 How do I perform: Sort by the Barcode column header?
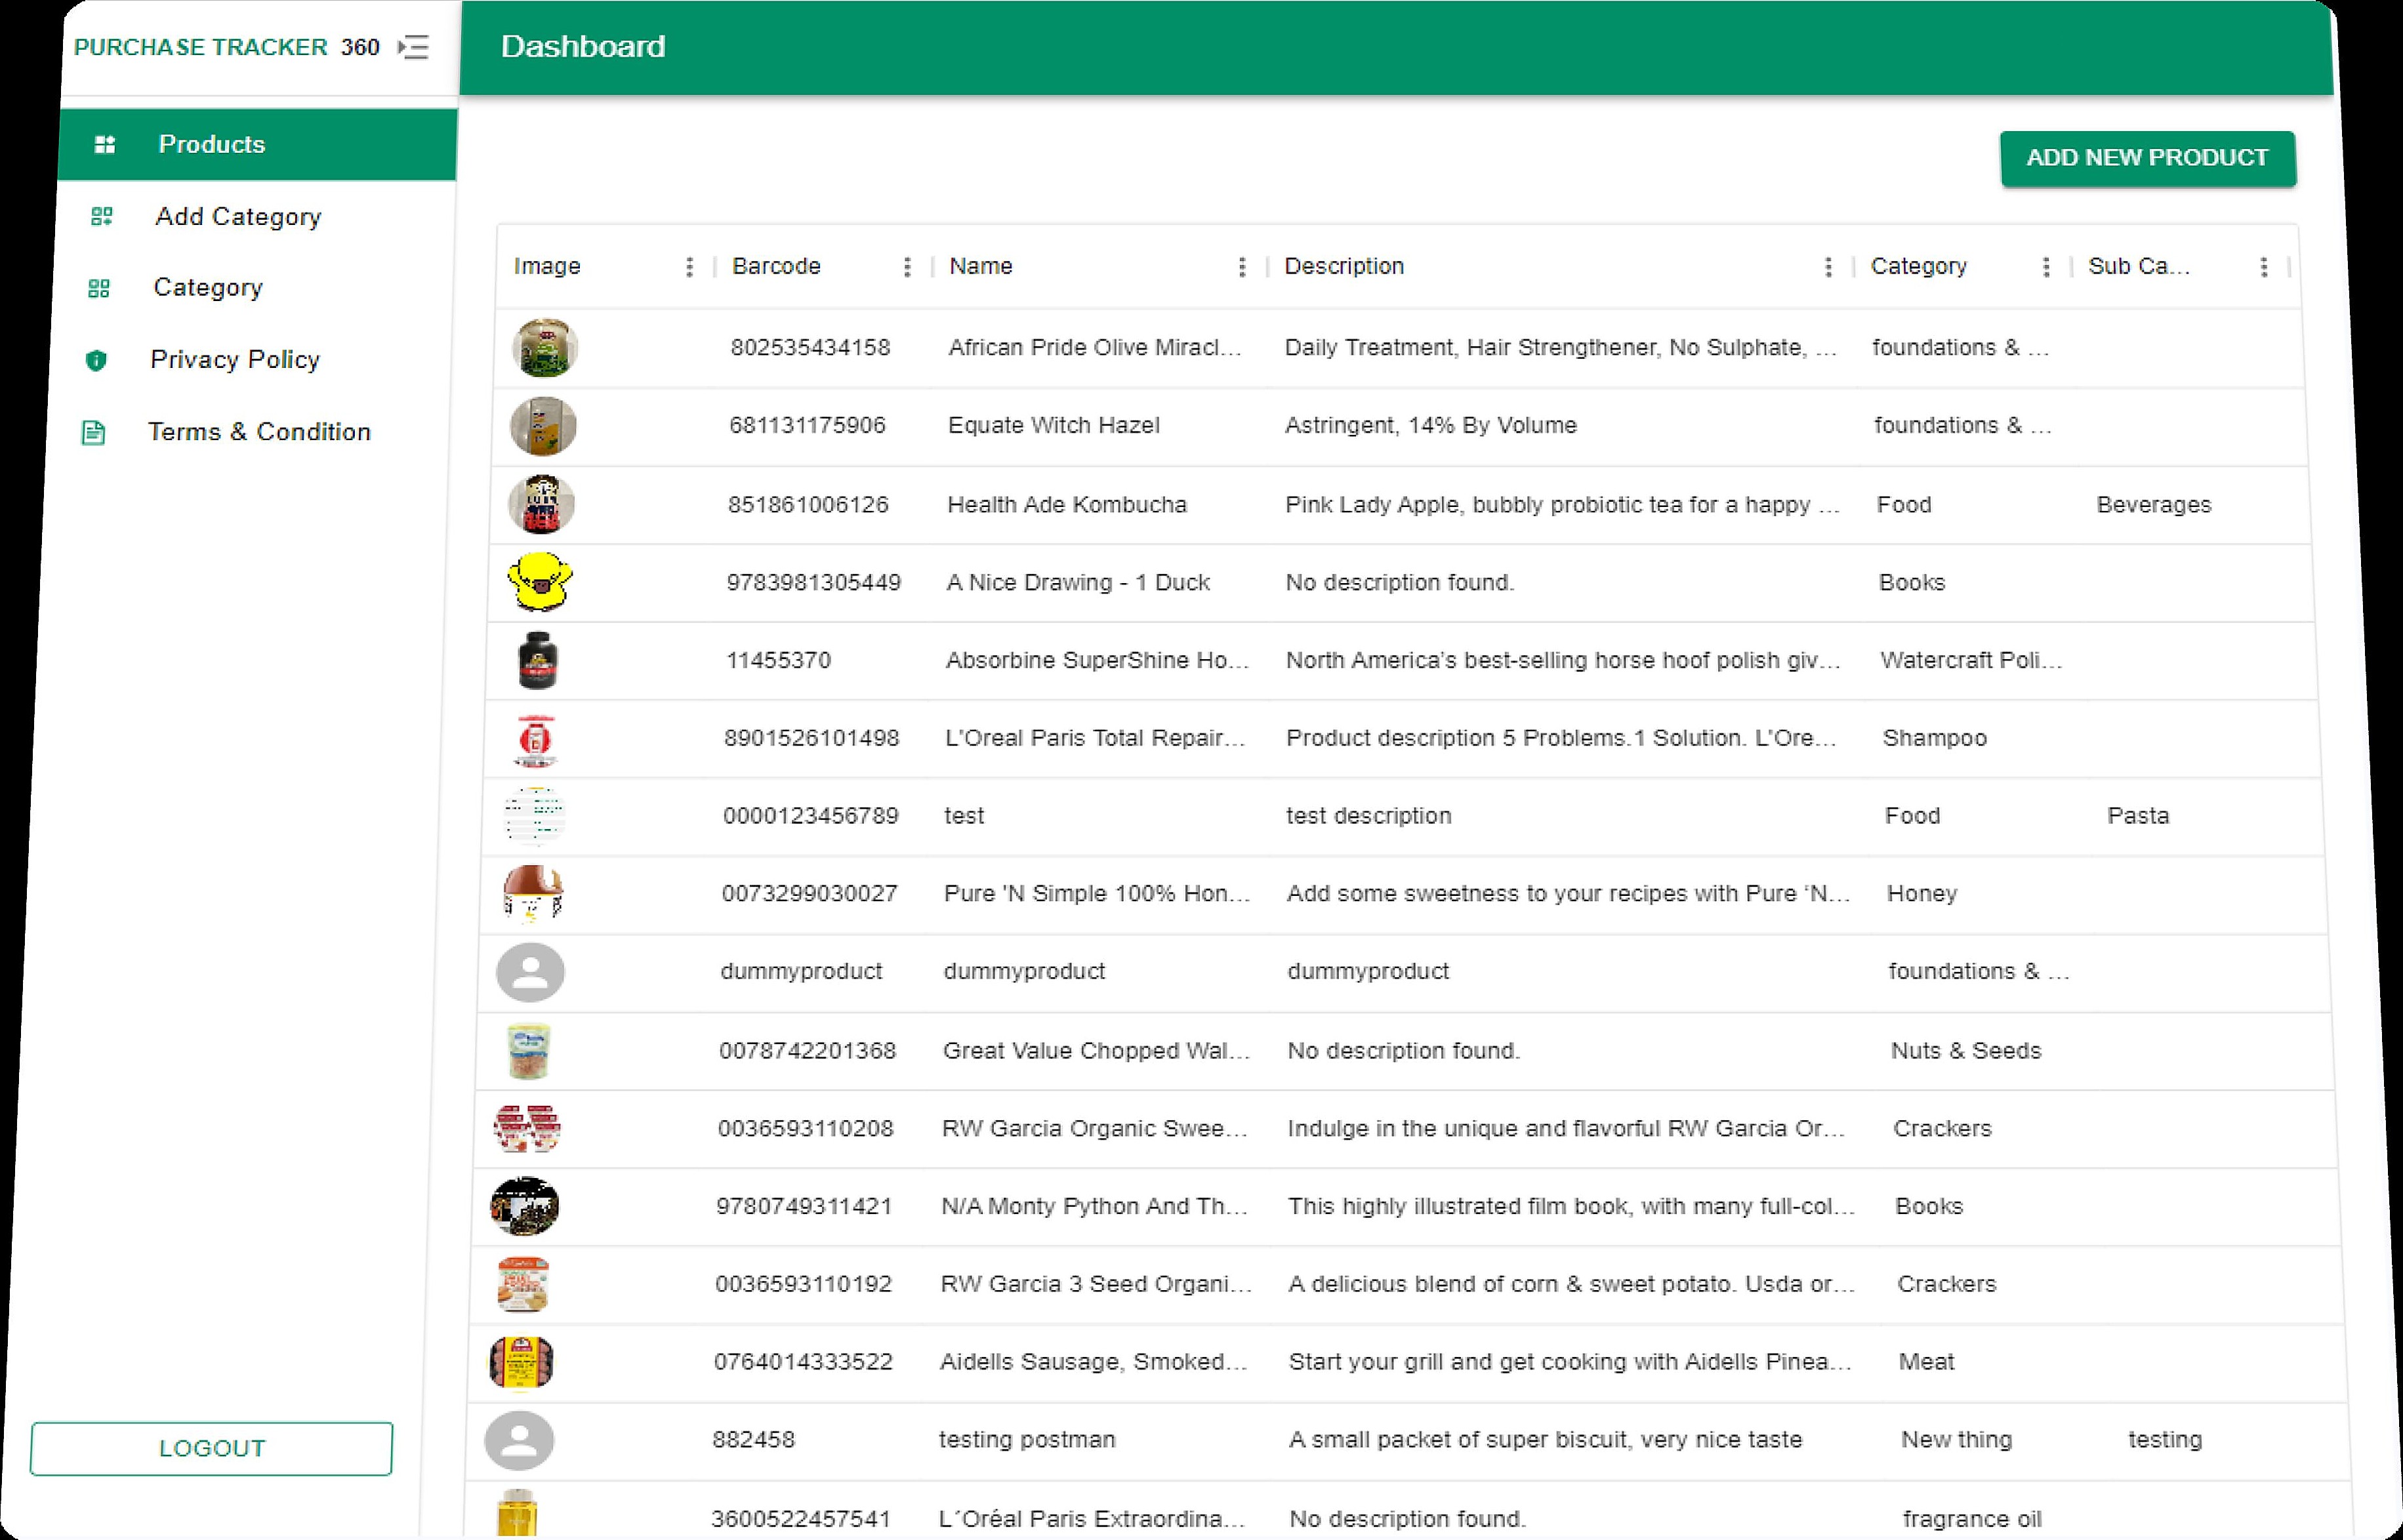(x=776, y=266)
